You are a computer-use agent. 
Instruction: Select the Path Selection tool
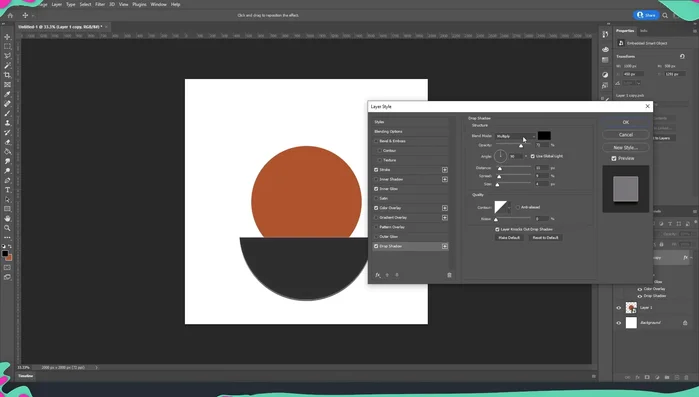point(7,200)
